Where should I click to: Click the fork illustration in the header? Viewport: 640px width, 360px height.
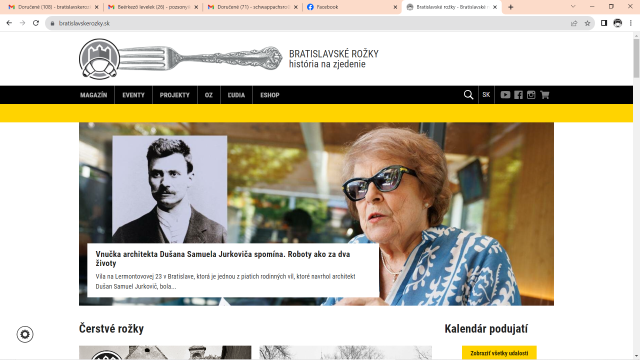tap(200, 58)
